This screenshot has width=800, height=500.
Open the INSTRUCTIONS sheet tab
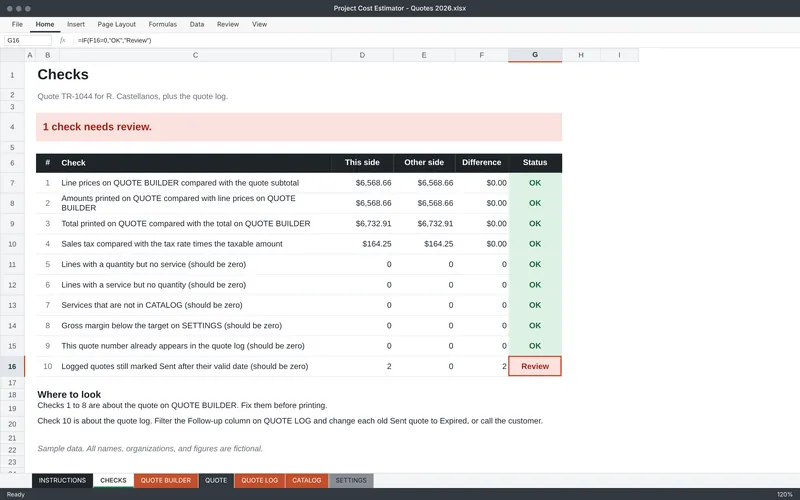point(62,480)
